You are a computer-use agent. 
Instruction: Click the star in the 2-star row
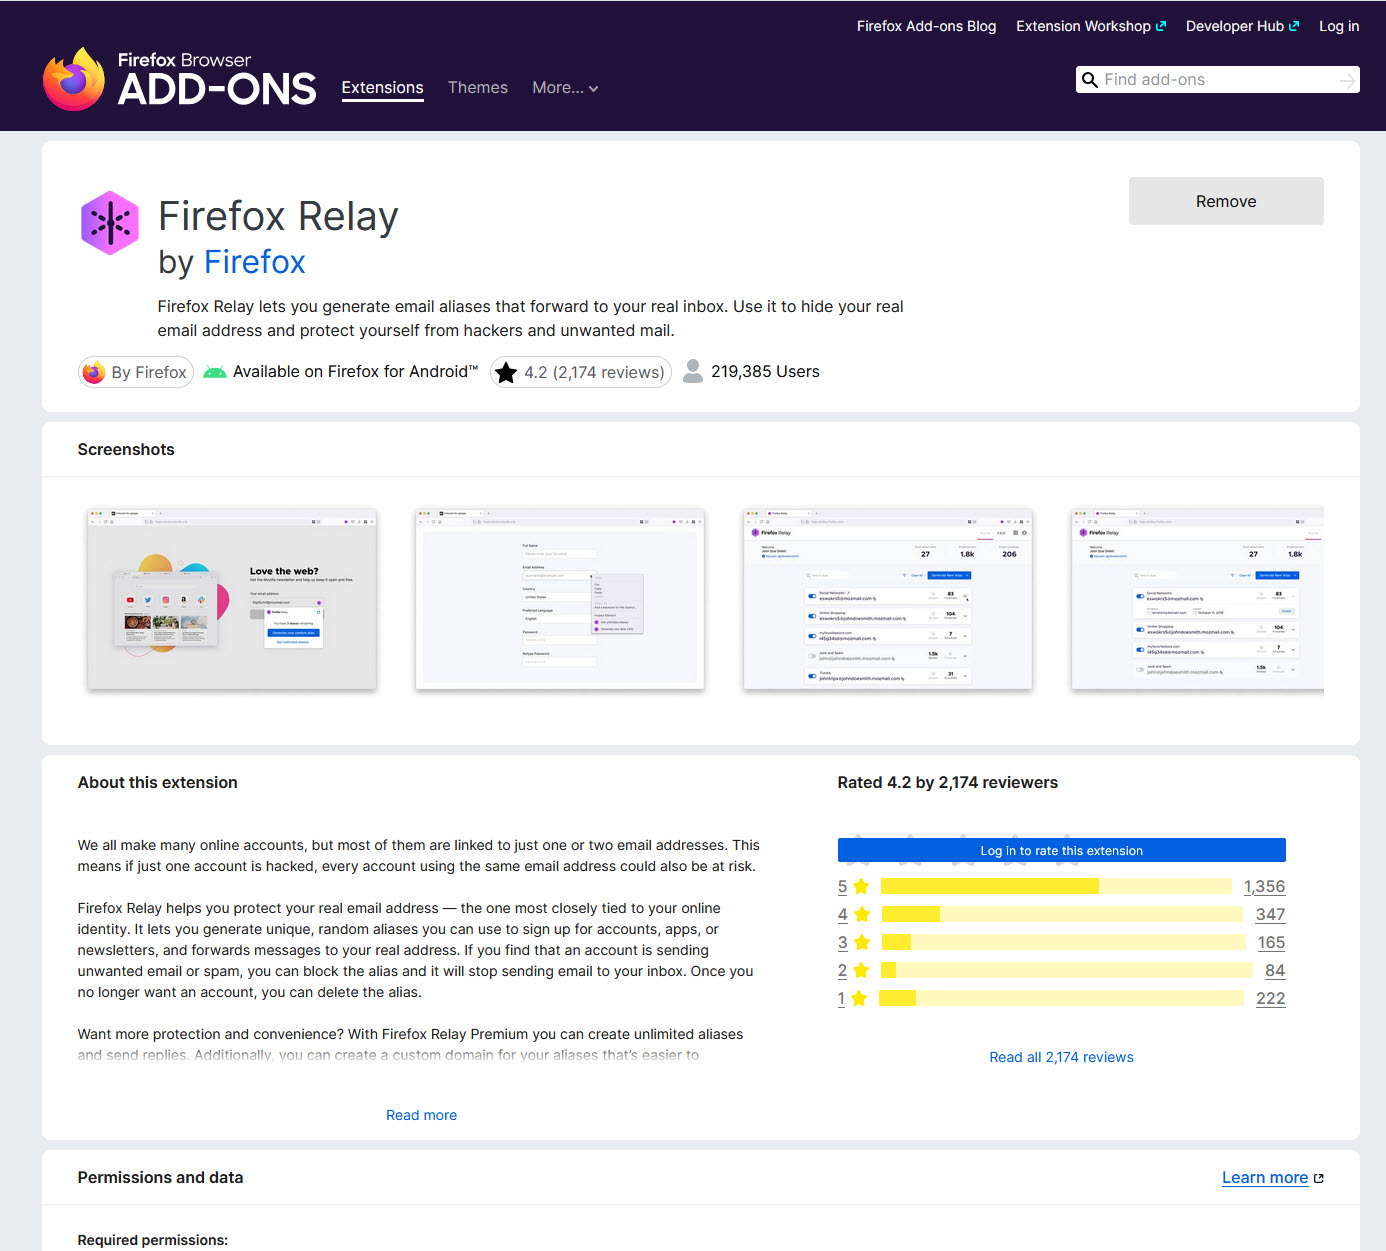[x=861, y=970]
